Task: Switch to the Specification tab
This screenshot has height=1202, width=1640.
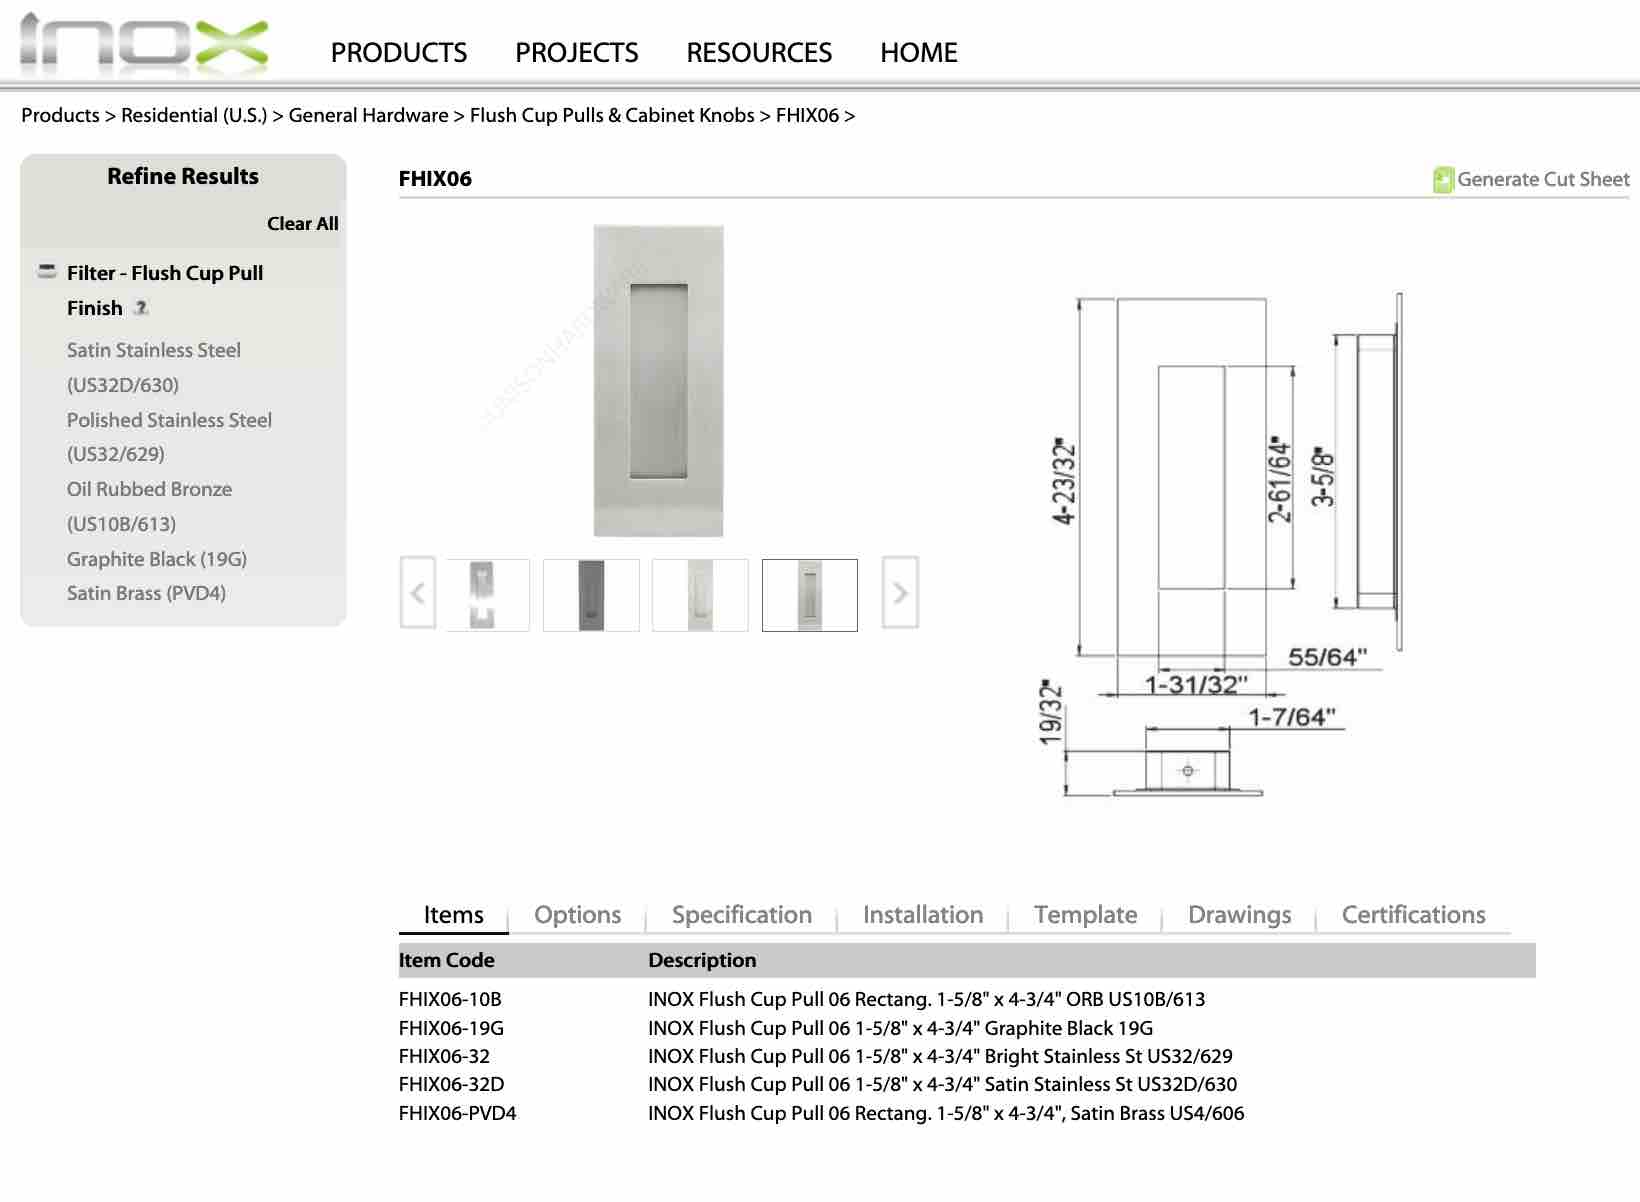Action: pyautogui.click(x=742, y=915)
